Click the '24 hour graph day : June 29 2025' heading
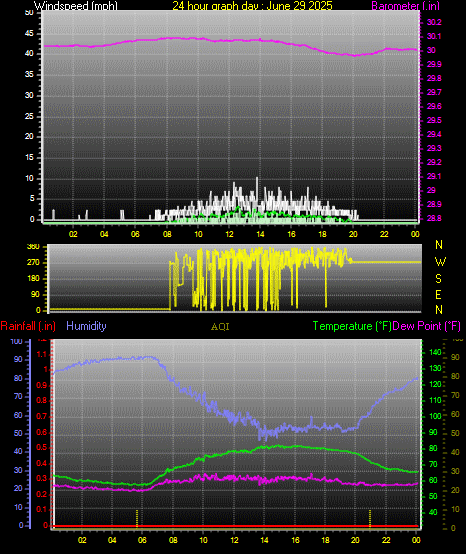 (252, 6)
